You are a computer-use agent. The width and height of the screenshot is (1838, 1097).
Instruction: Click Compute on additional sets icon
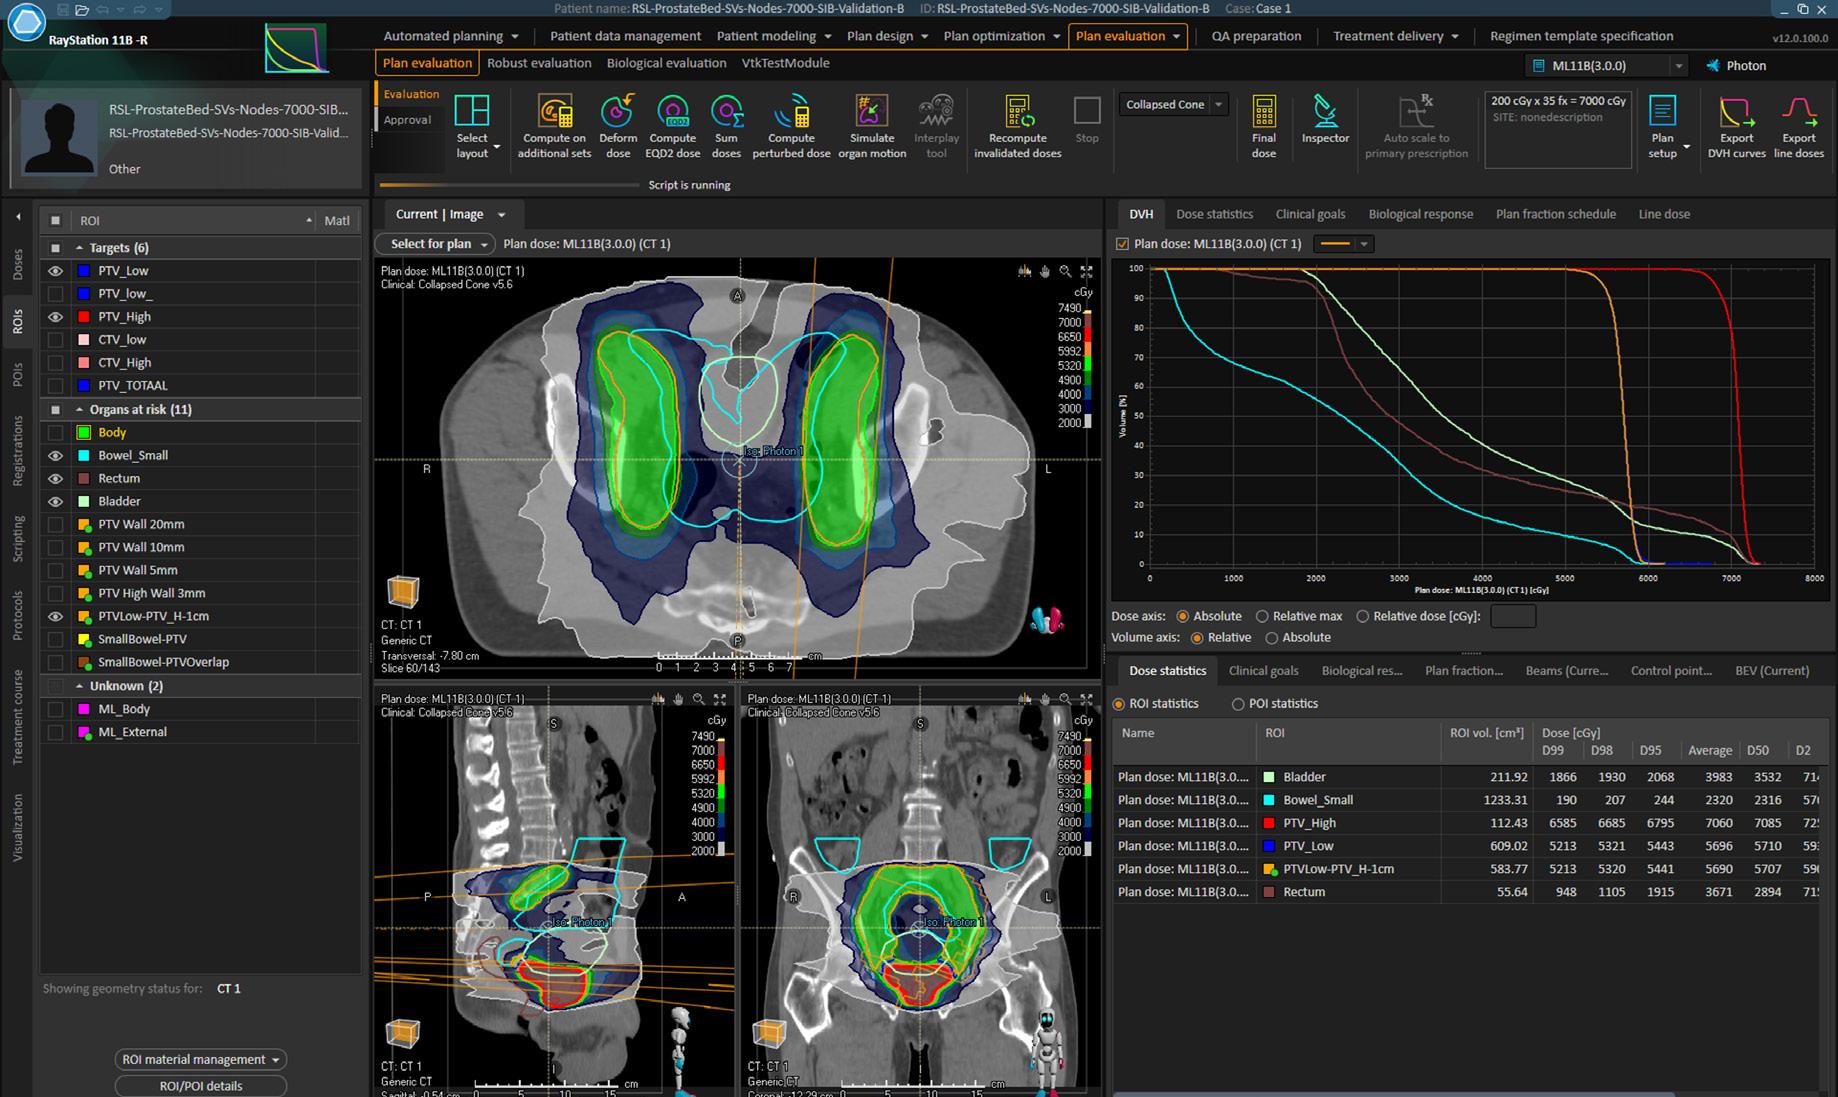(x=554, y=126)
